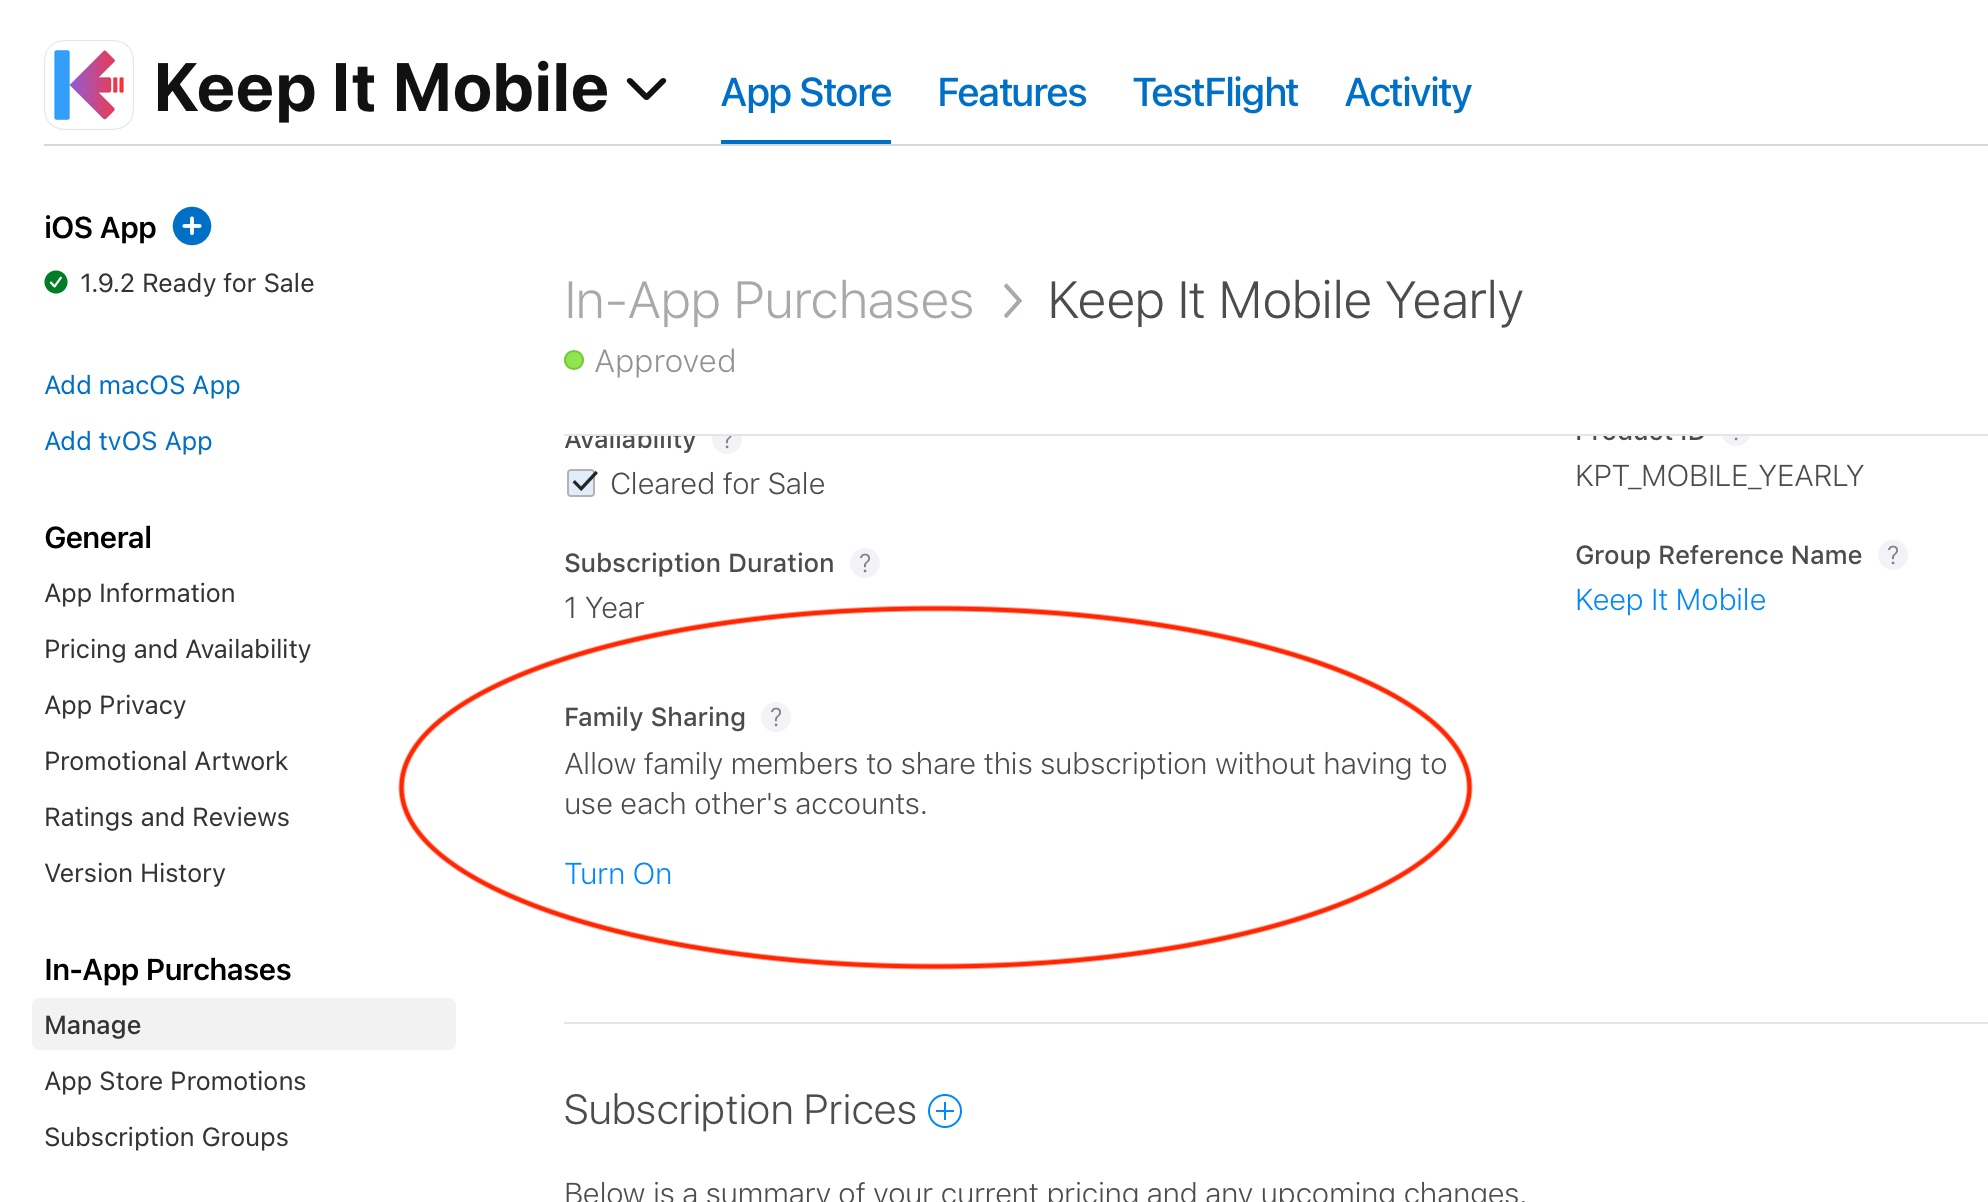
Task: Open the Availability help icon
Action: (x=728, y=440)
